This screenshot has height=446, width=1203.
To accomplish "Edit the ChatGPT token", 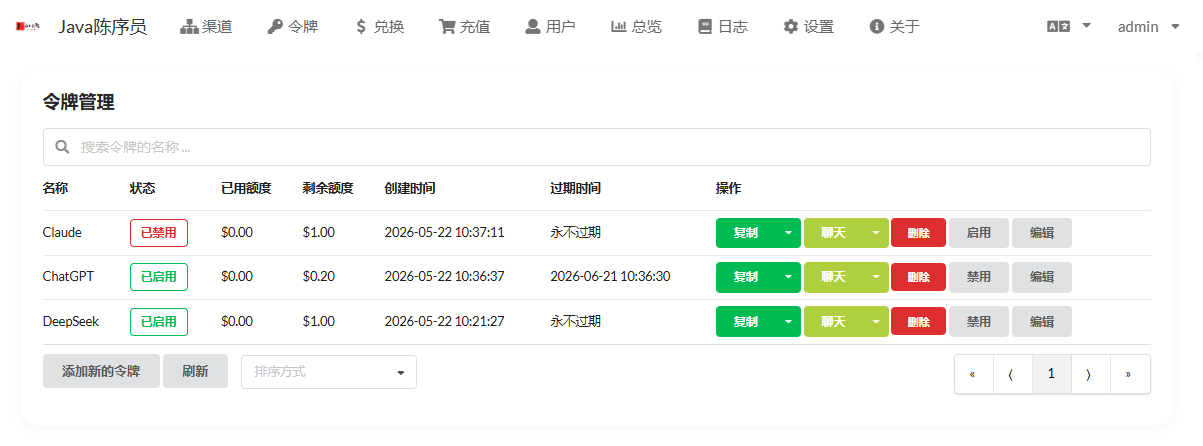I will click(1042, 277).
